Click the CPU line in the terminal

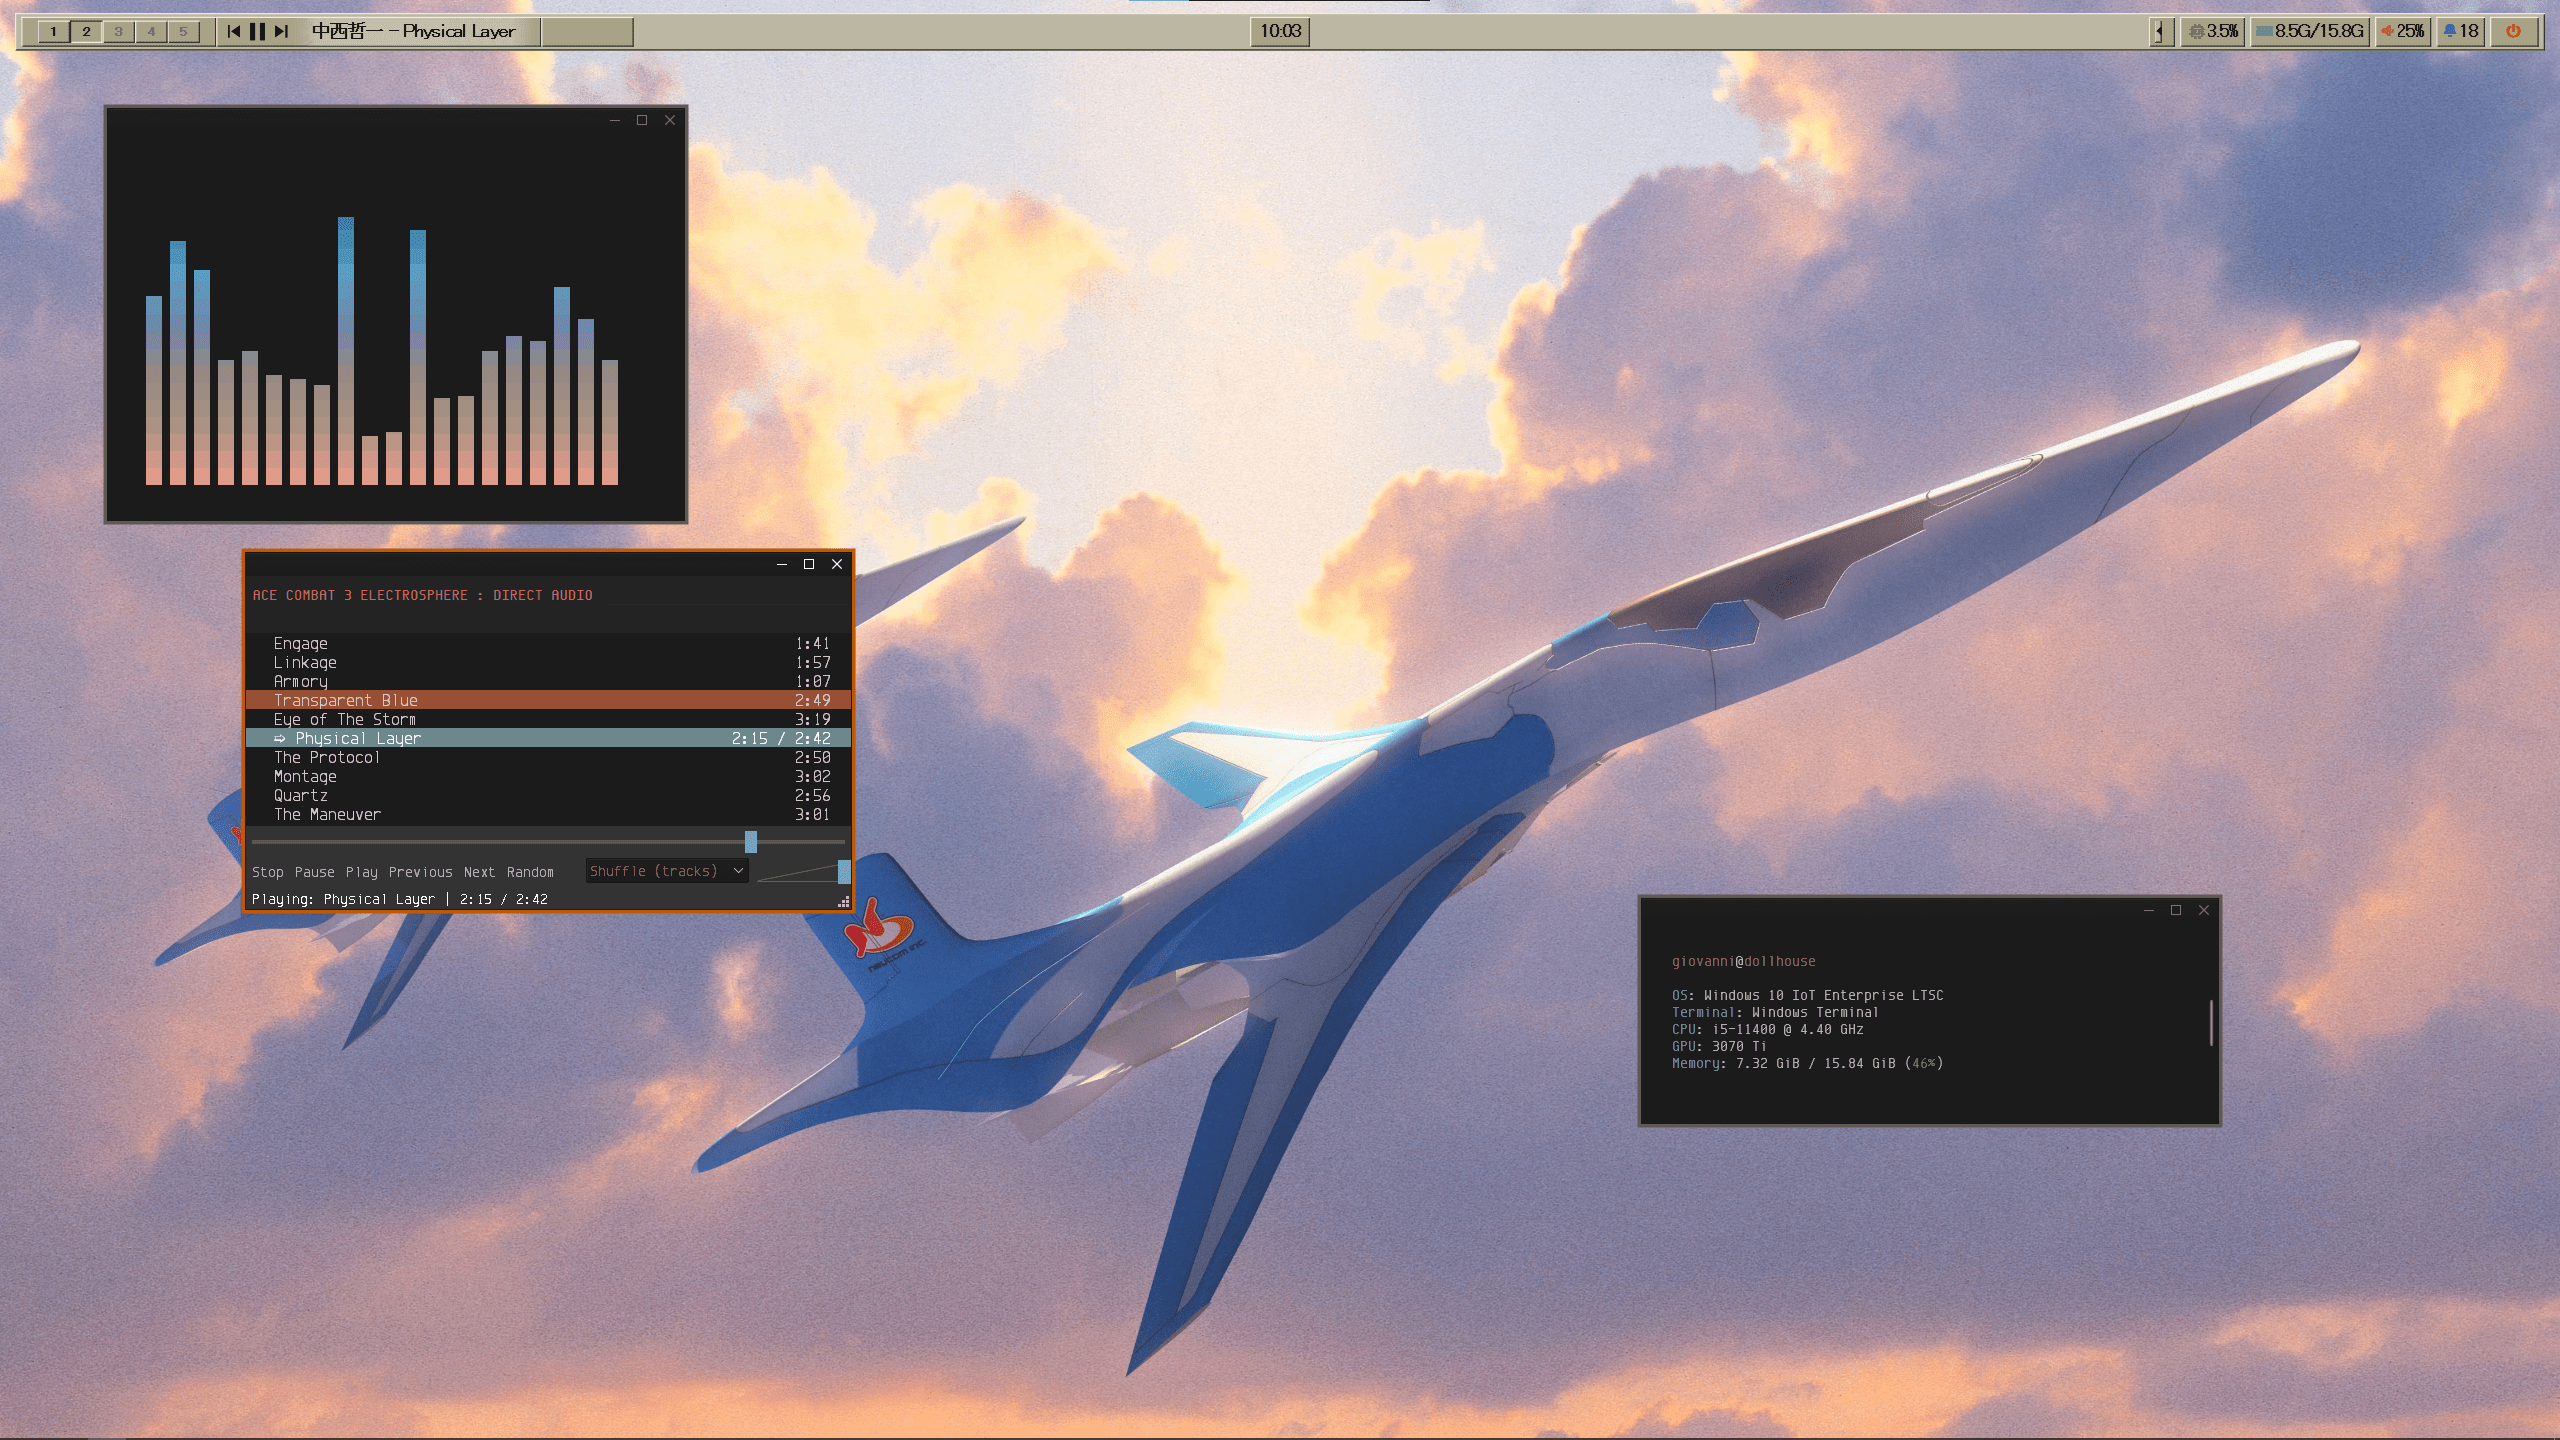coord(1768,1029)
